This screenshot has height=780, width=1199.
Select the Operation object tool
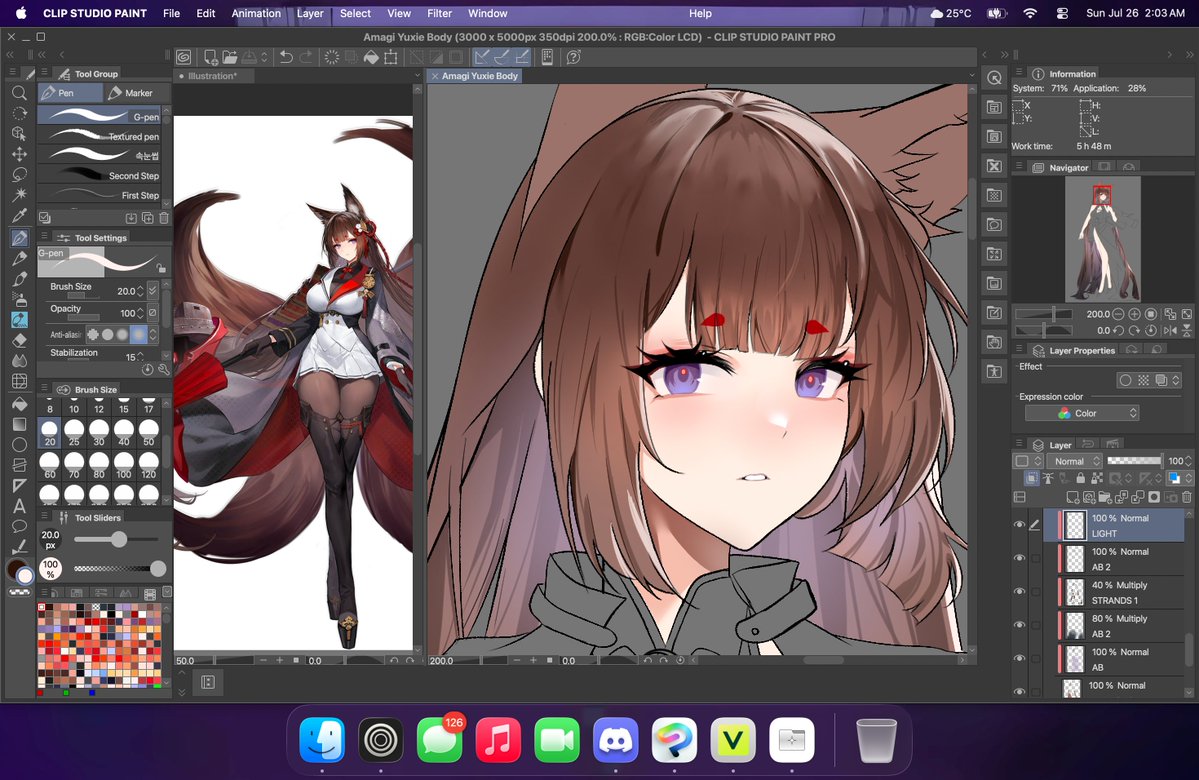[19, 133]
